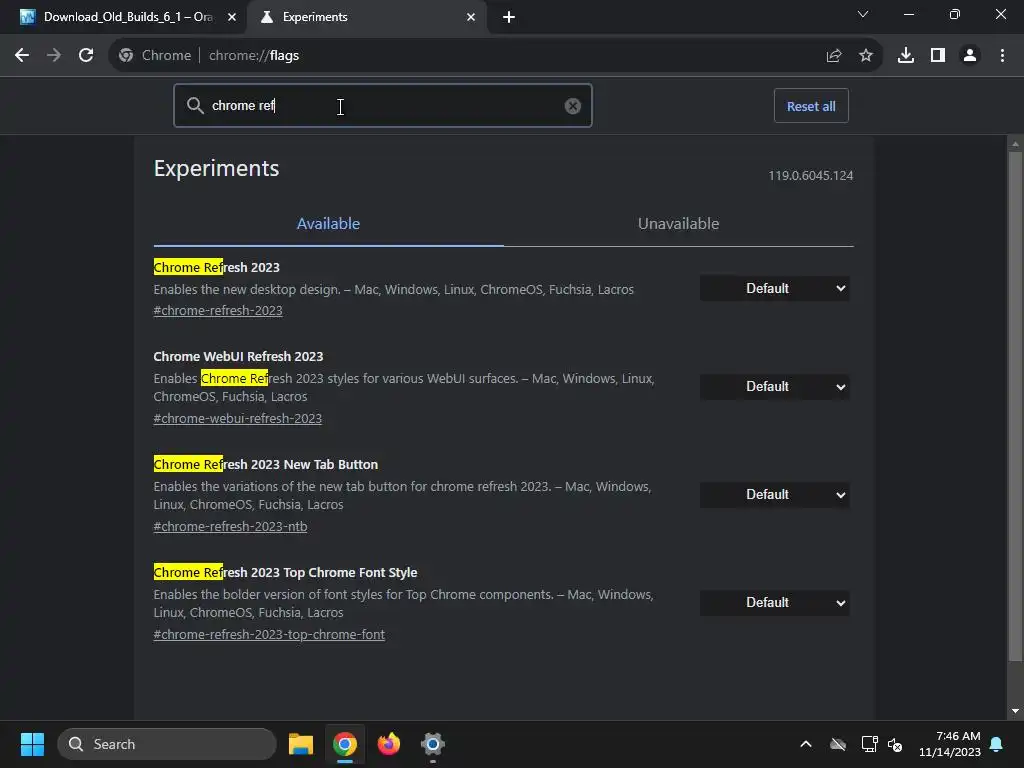The image size is (1024, 768).
Task: Toggle the side panel icon
Action: tap(938, 56)
